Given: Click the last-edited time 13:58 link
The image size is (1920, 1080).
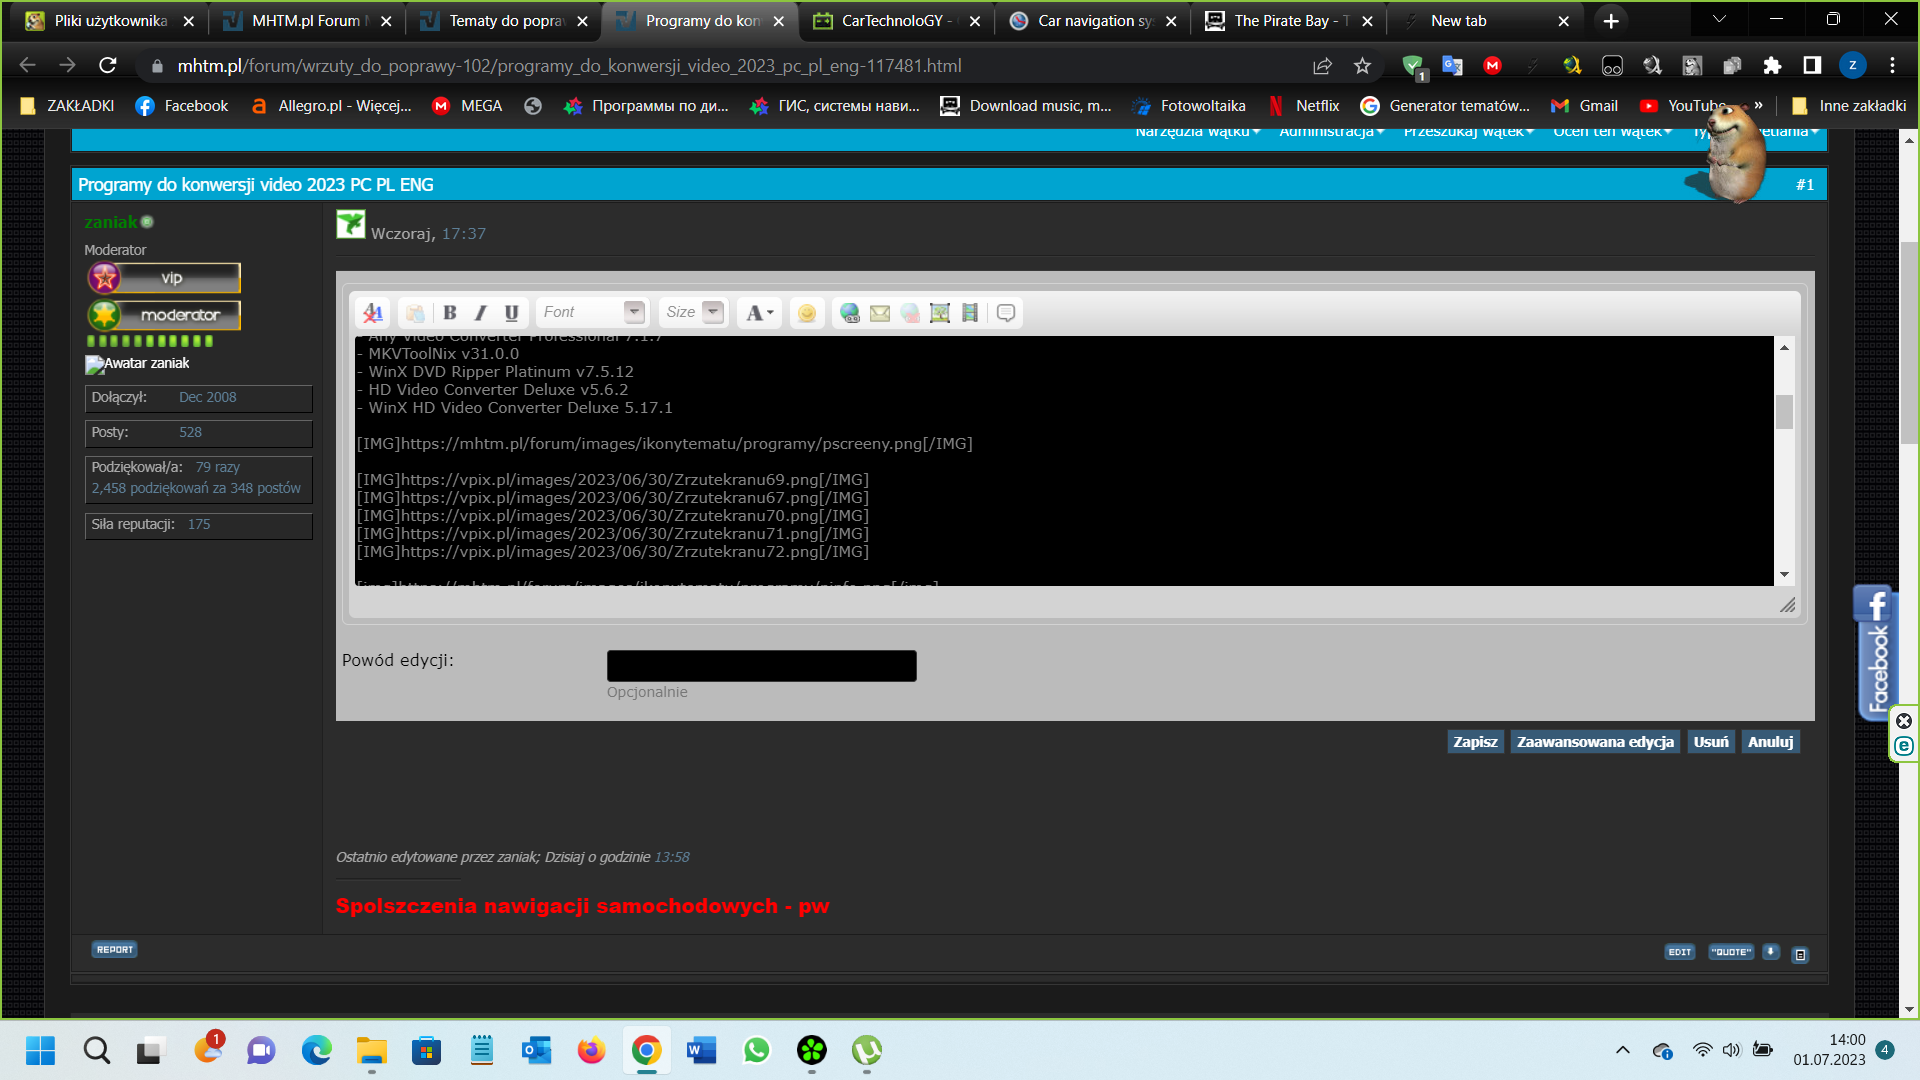Looking at the screenshot, I should (x=671, y=857).
